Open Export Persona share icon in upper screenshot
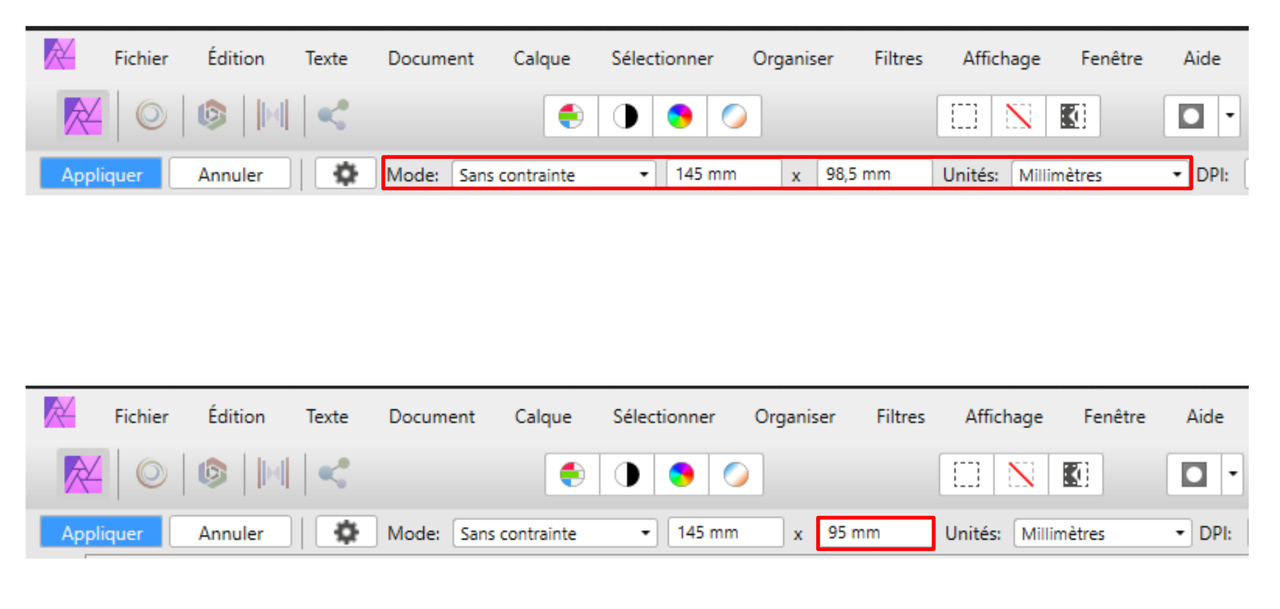Screen dimensions: 1280x609 coord(332,117)
